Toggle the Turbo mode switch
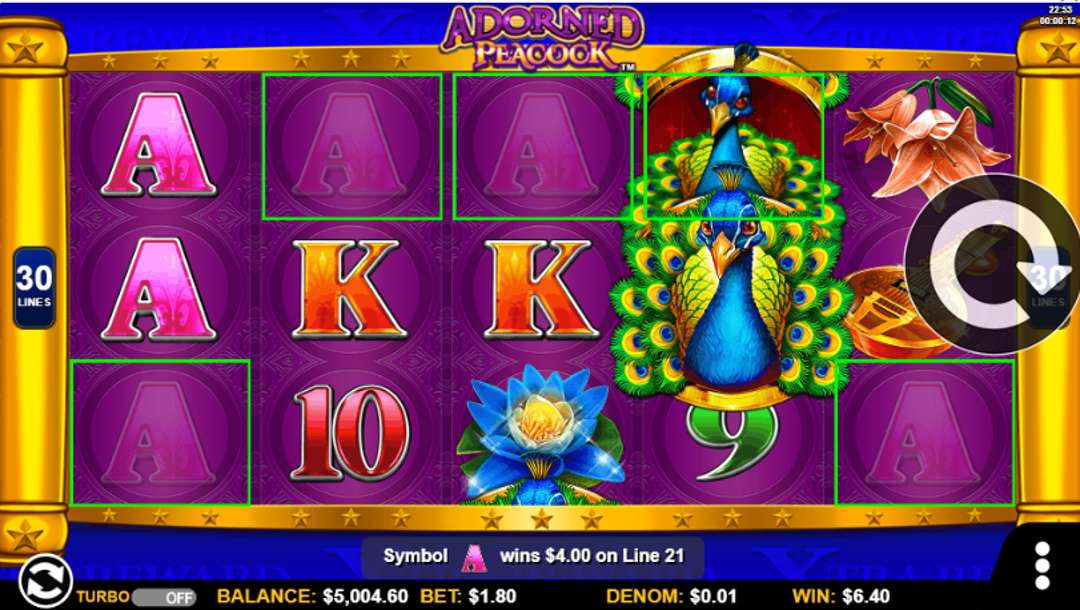Screen dimensions: 1080x610 pos(164,598)
